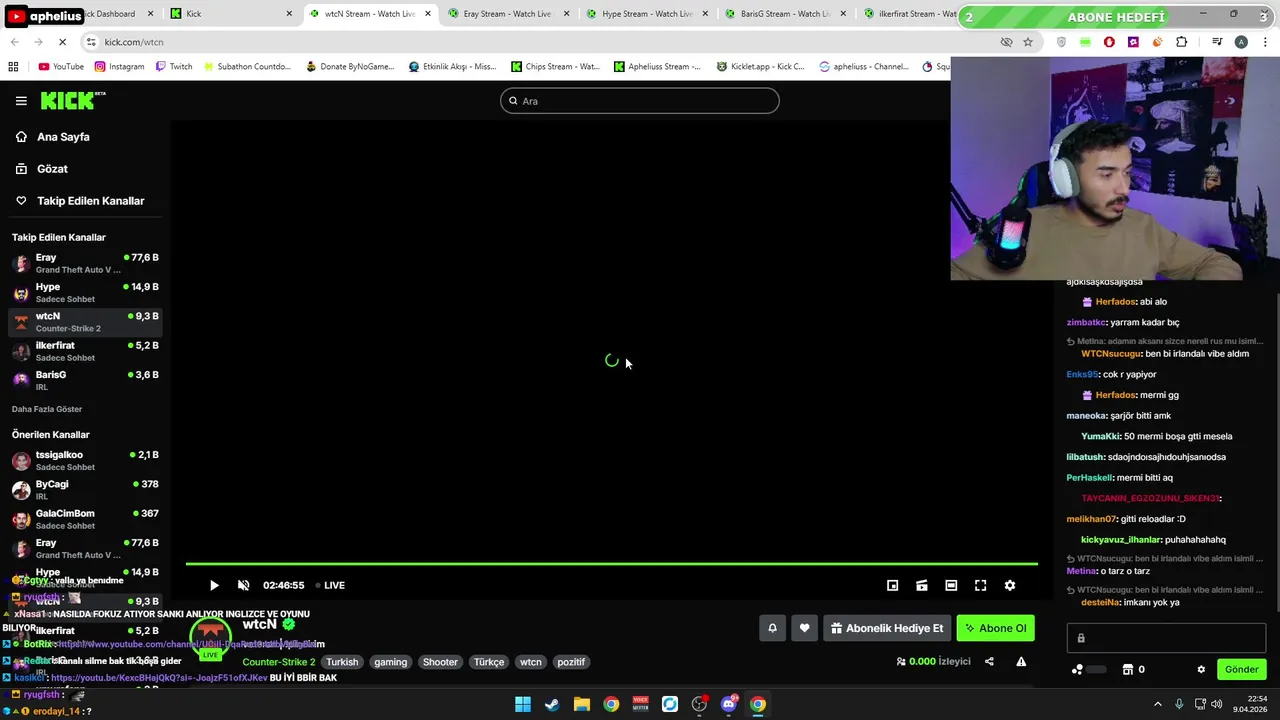Image resolution: width=1280 pixels, height=720 pixels.
Task: Unmute the stream volume icon
Action: pos(243,586)
